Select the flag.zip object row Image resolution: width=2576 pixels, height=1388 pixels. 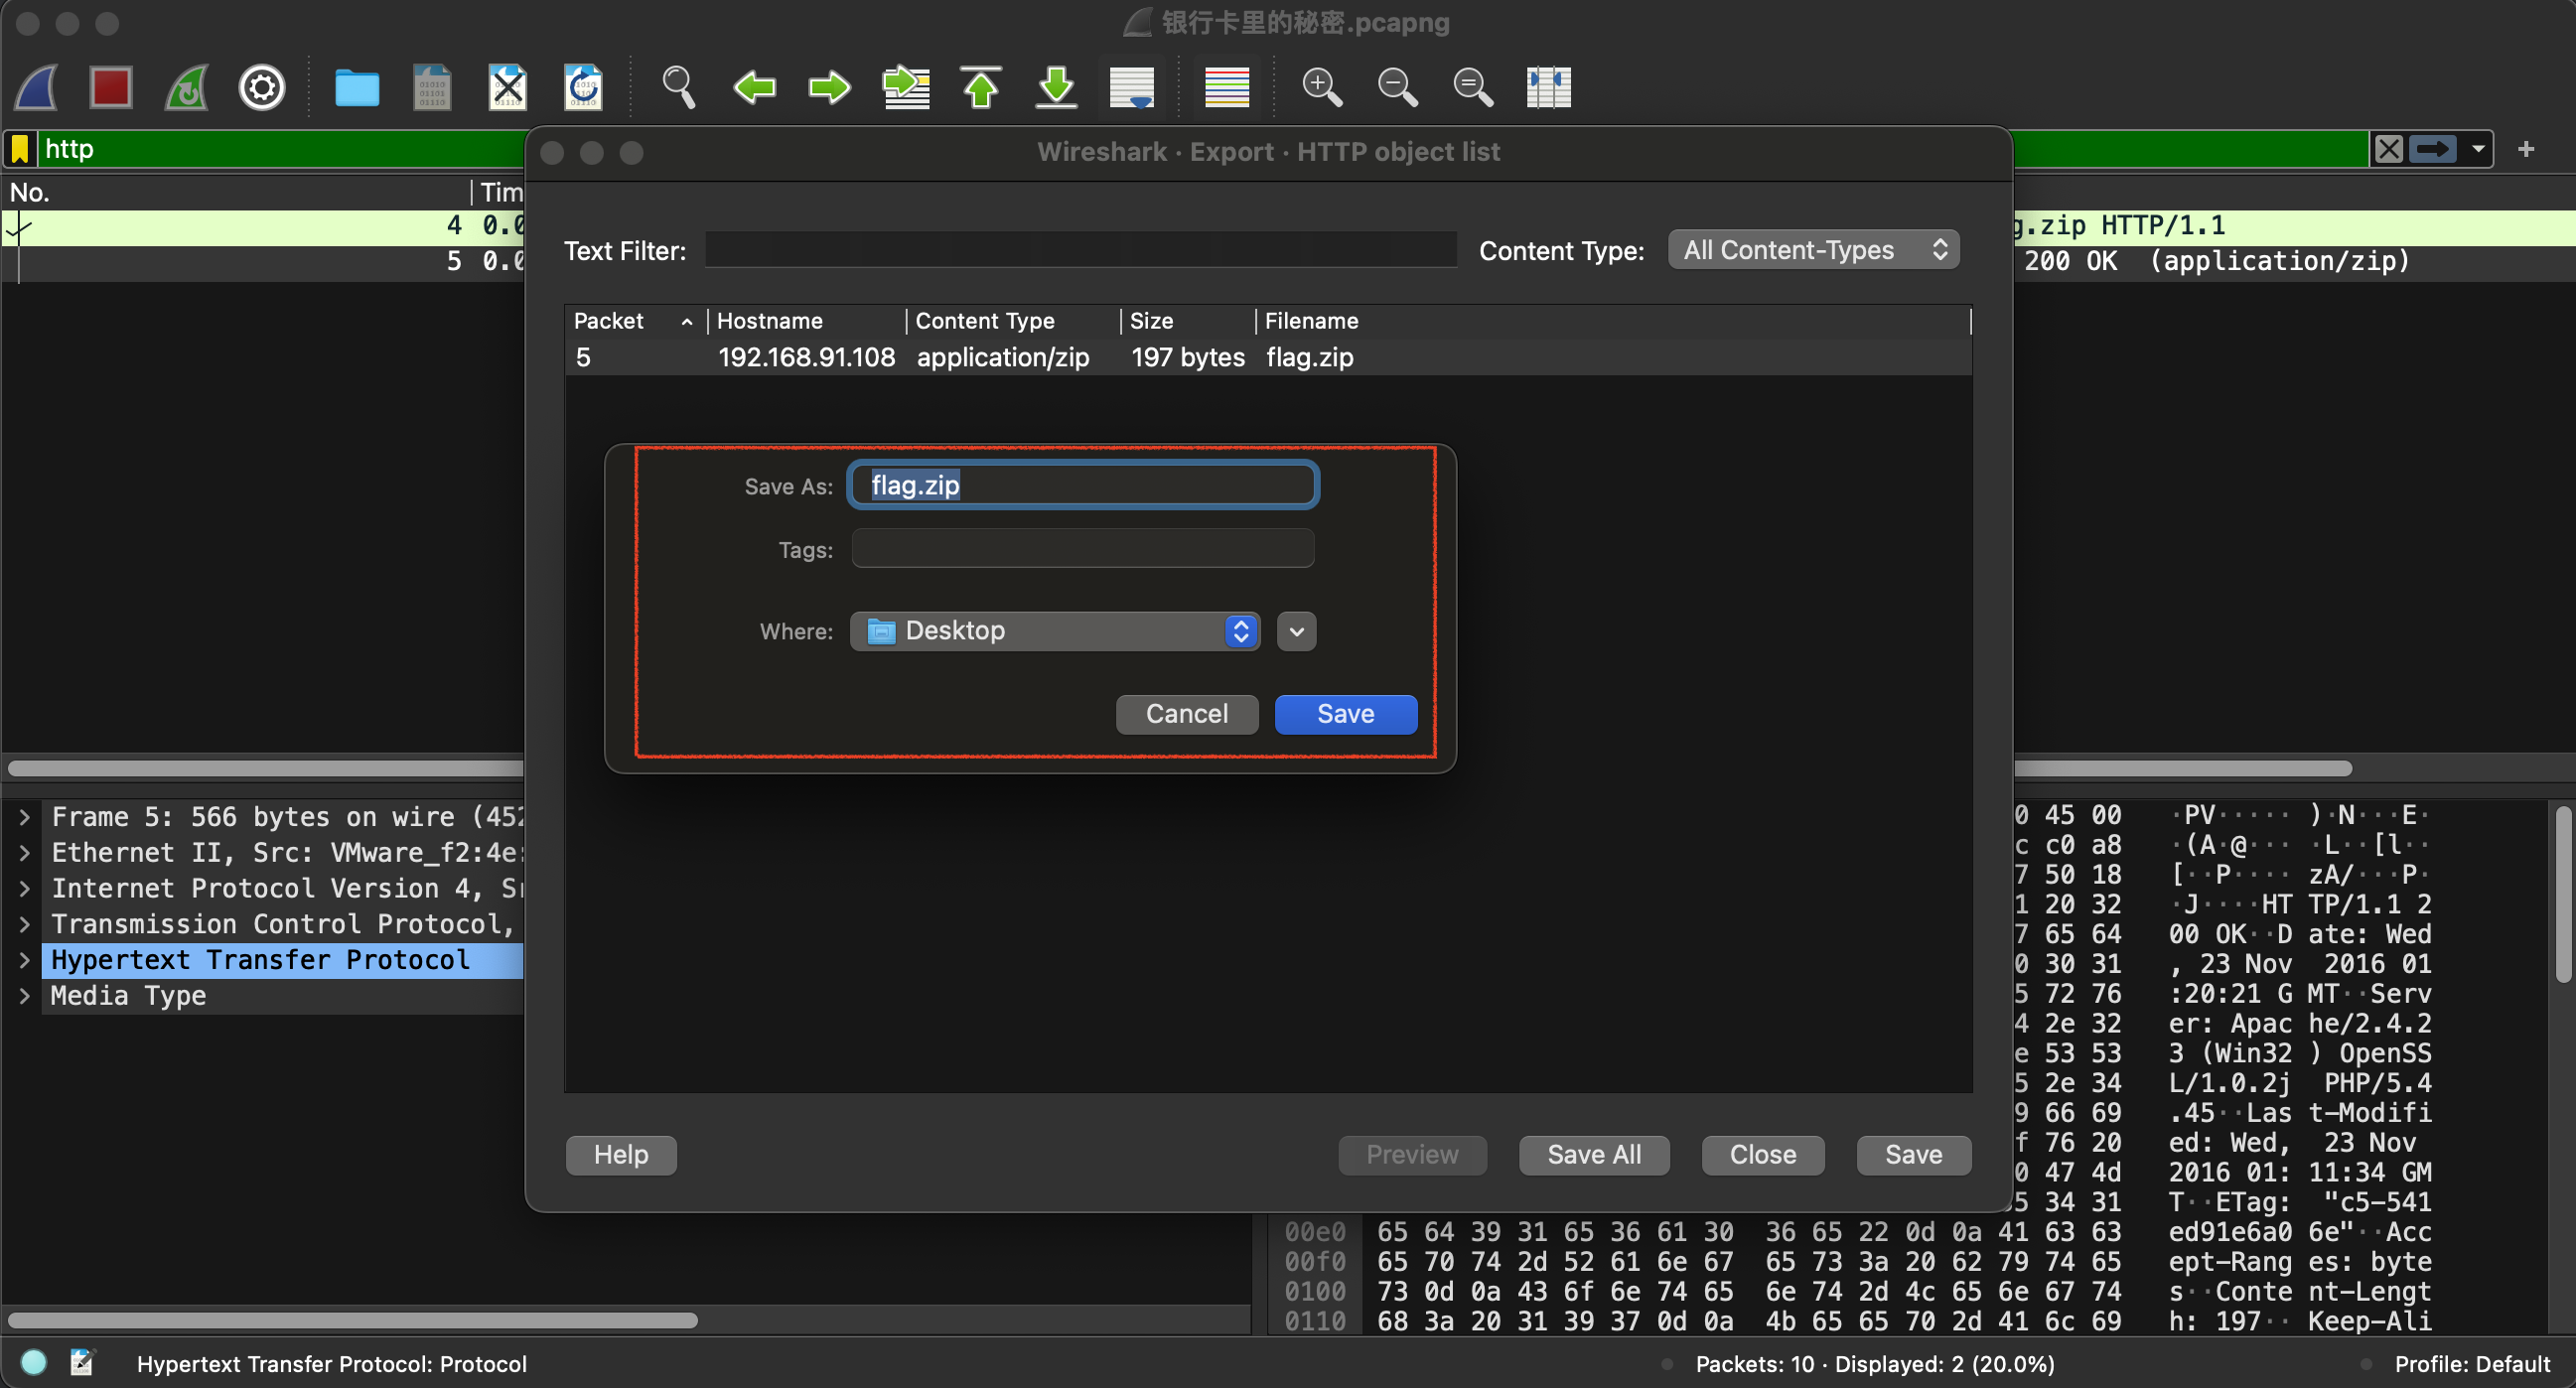pyautogui.click(x=1268, y=357)
